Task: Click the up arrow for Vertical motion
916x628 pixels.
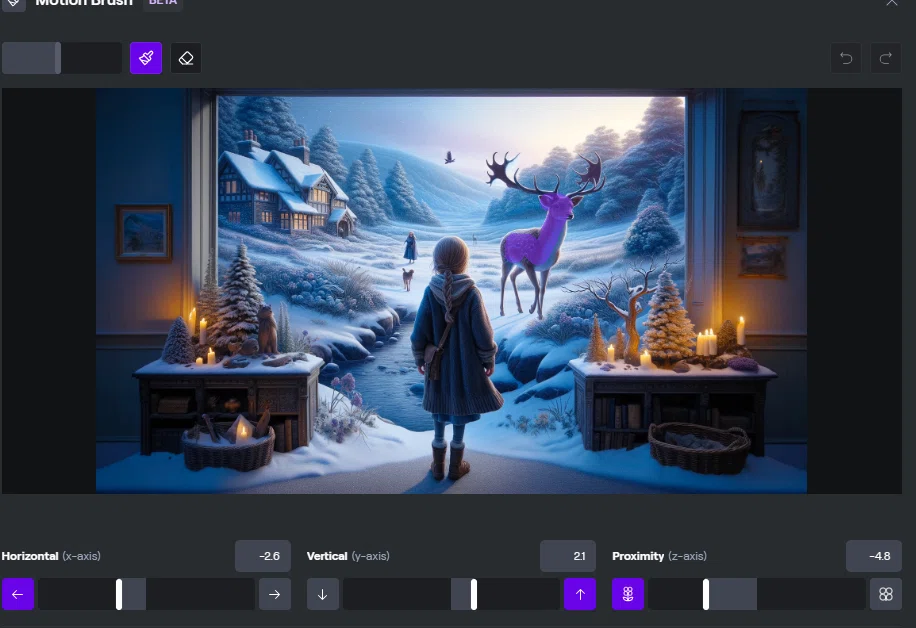Action: point(580,594)
